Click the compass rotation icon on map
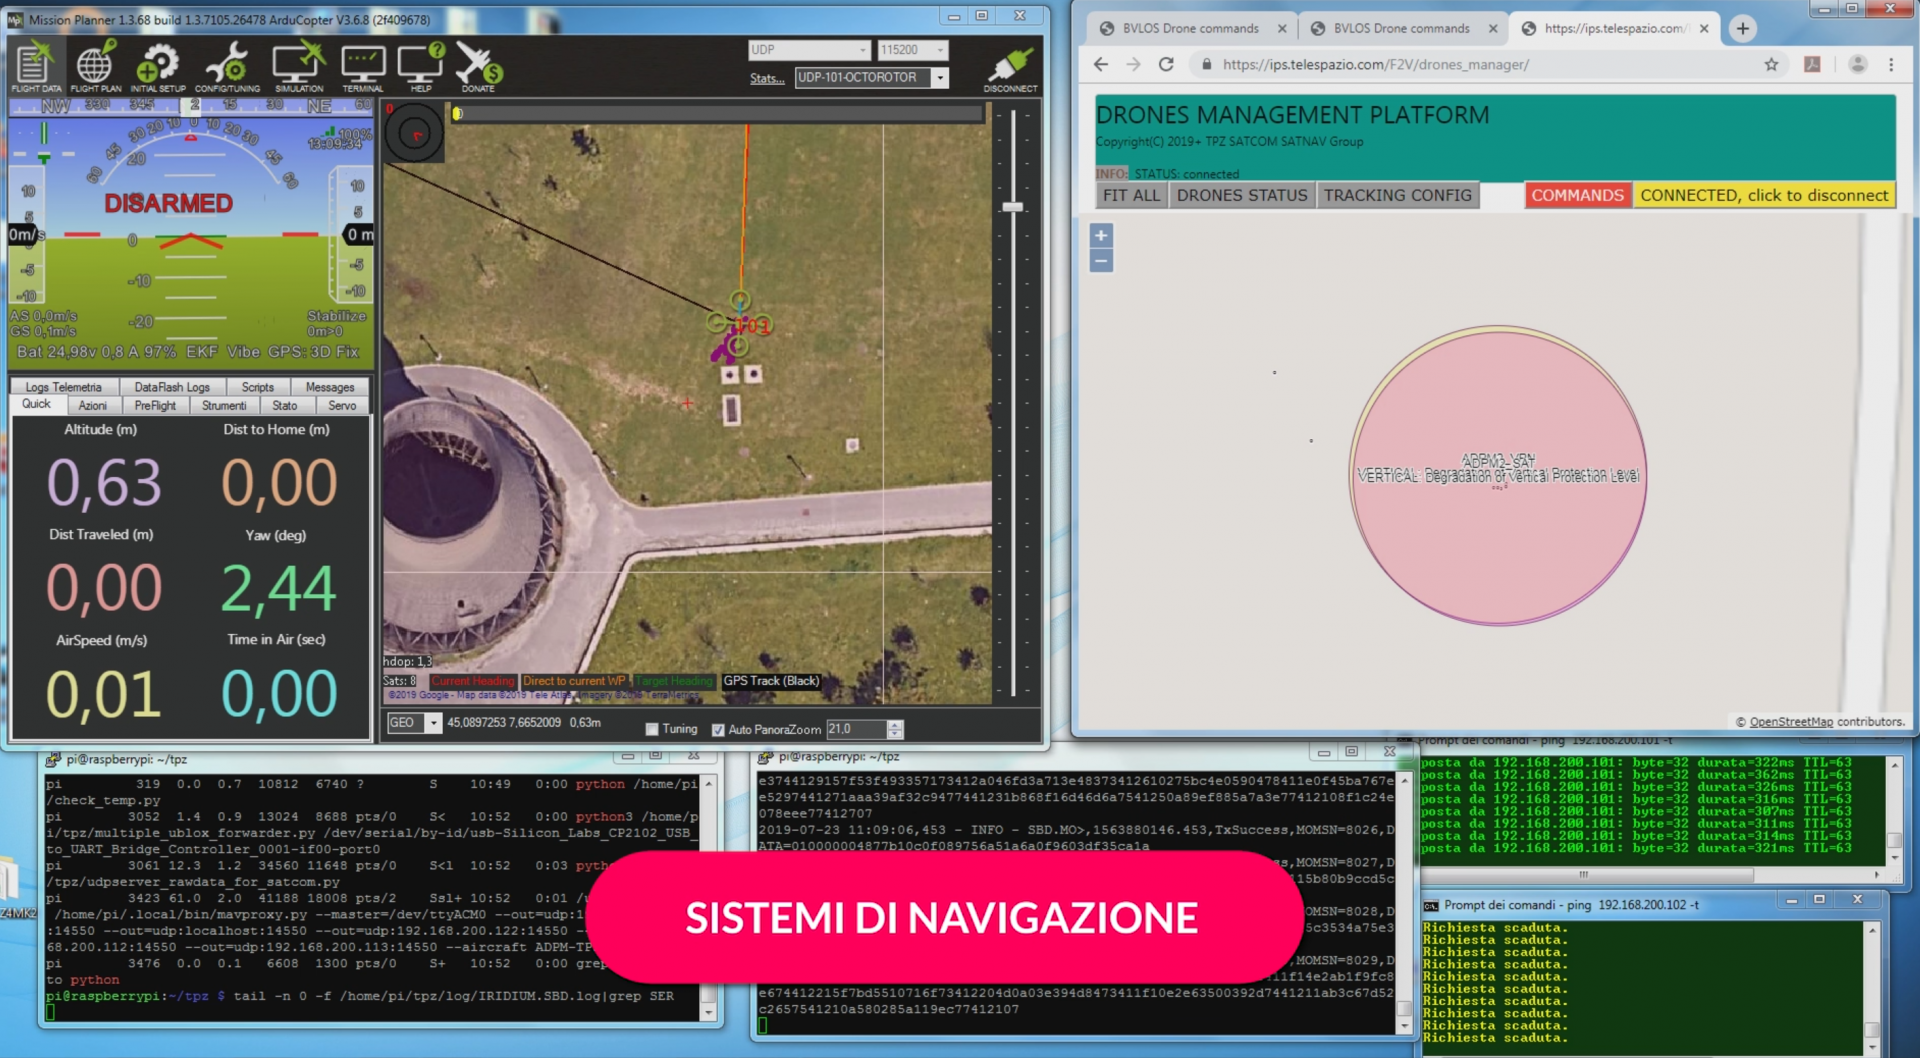 [414, 133]
